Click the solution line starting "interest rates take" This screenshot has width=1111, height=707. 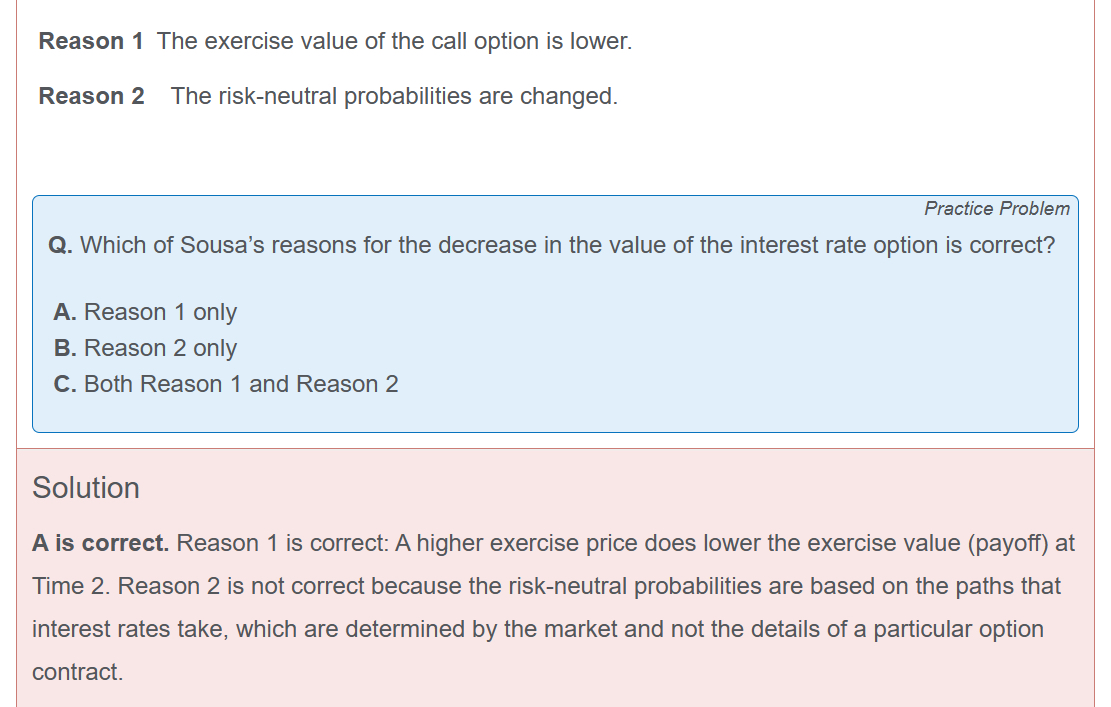(537, 629)
